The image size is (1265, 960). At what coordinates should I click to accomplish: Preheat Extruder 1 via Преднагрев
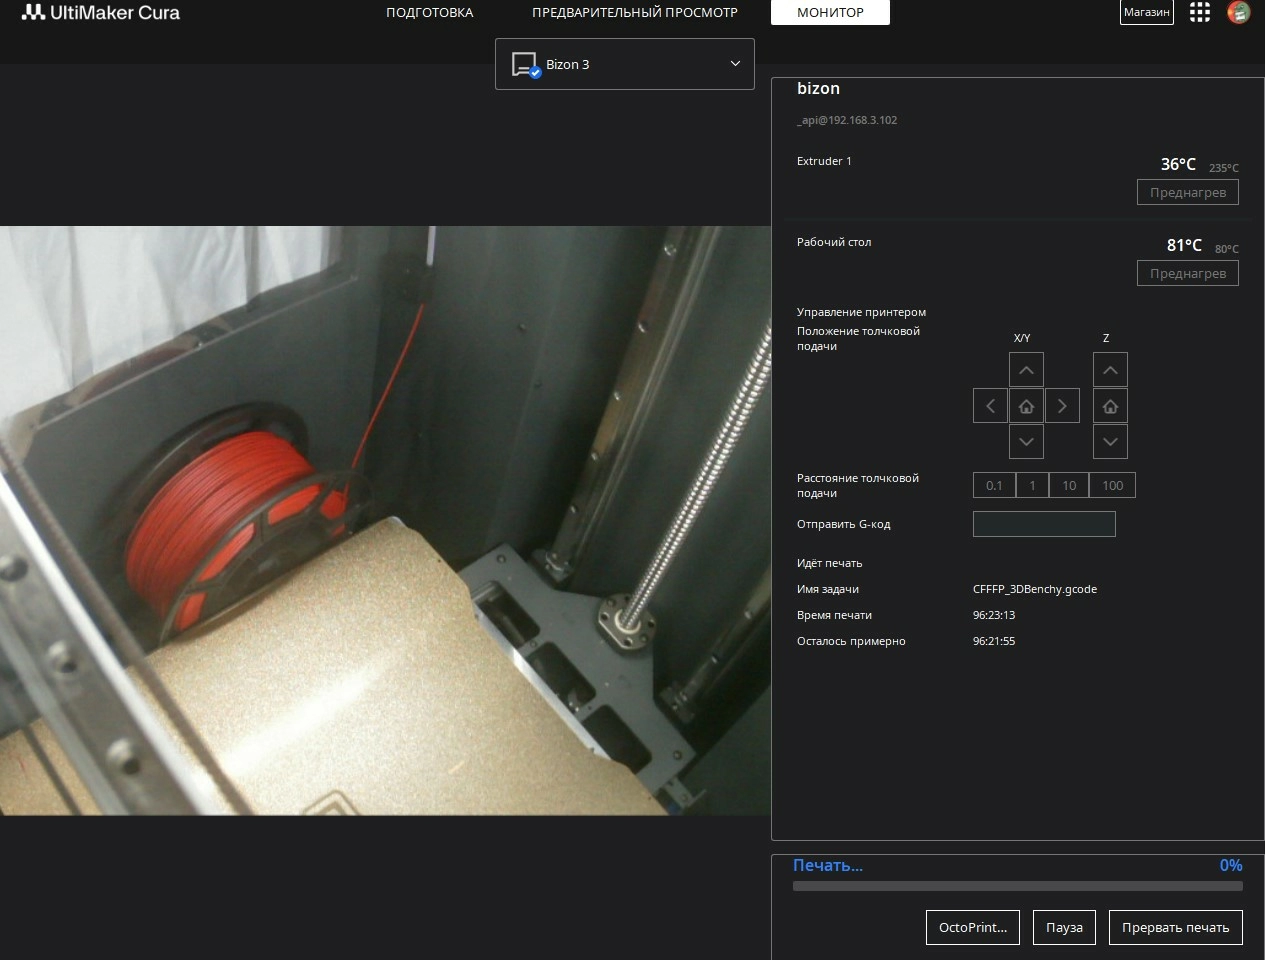point(1187,192)
